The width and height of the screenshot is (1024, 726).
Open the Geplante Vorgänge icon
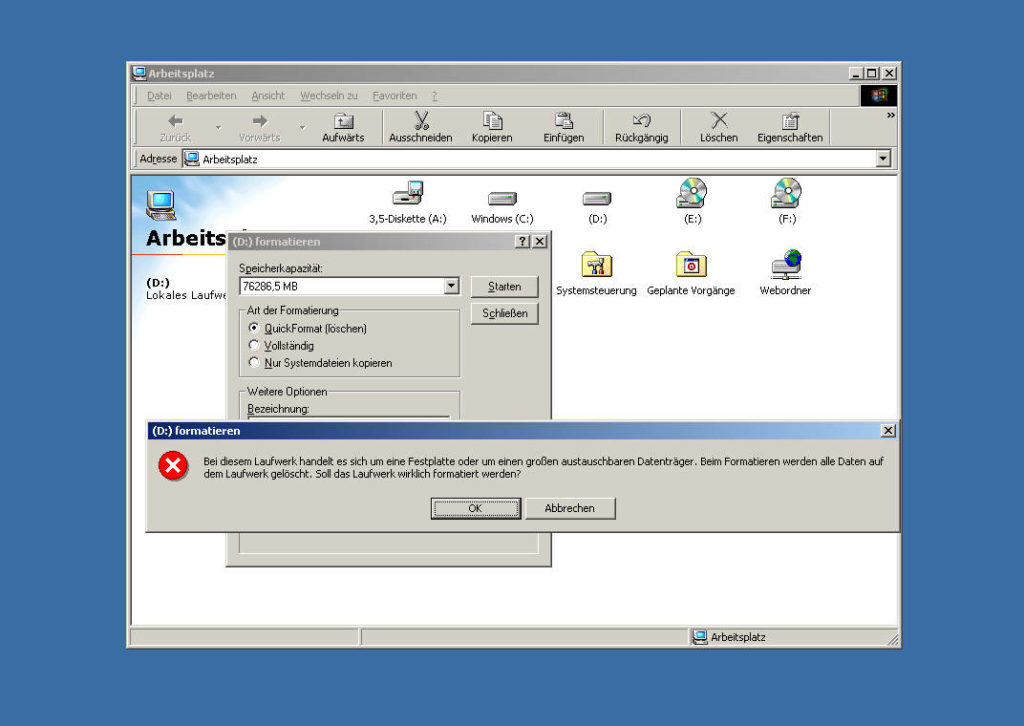(x=691, y=265)
